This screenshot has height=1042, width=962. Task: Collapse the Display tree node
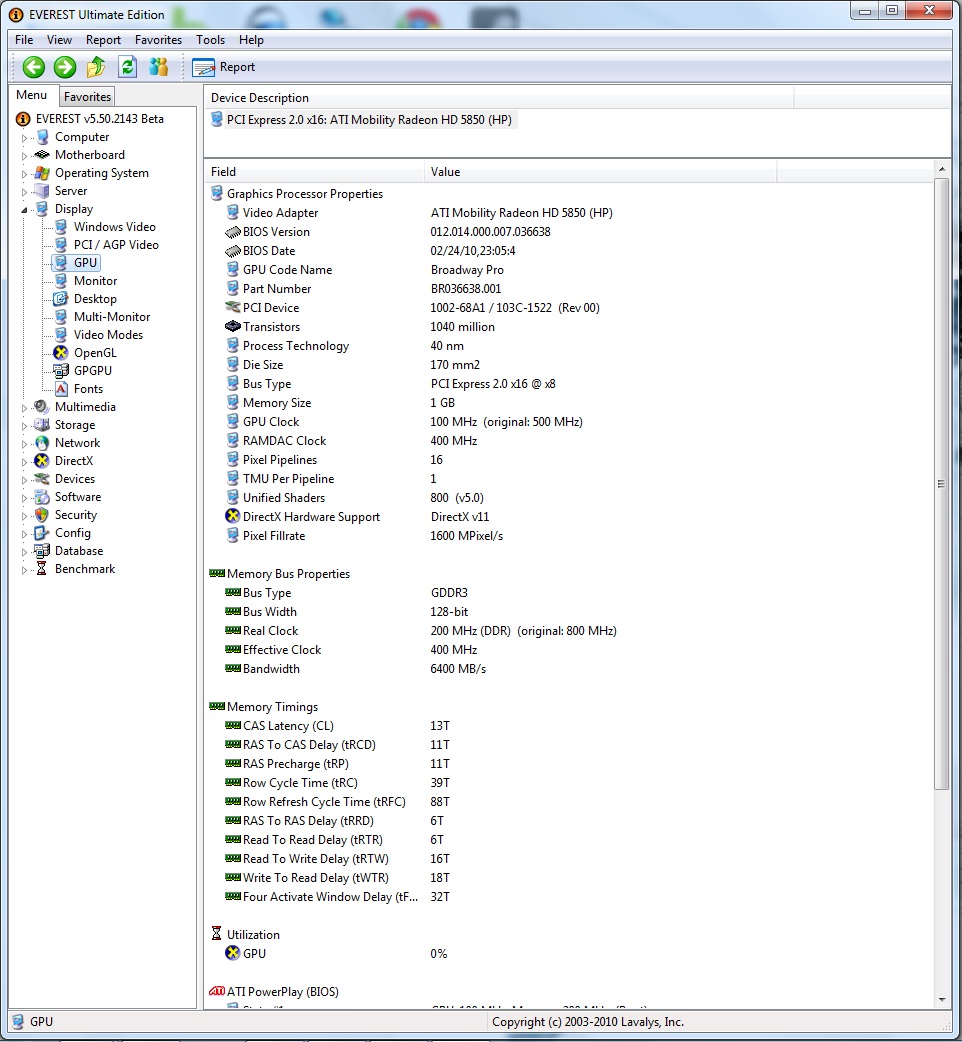coord(25,210)
